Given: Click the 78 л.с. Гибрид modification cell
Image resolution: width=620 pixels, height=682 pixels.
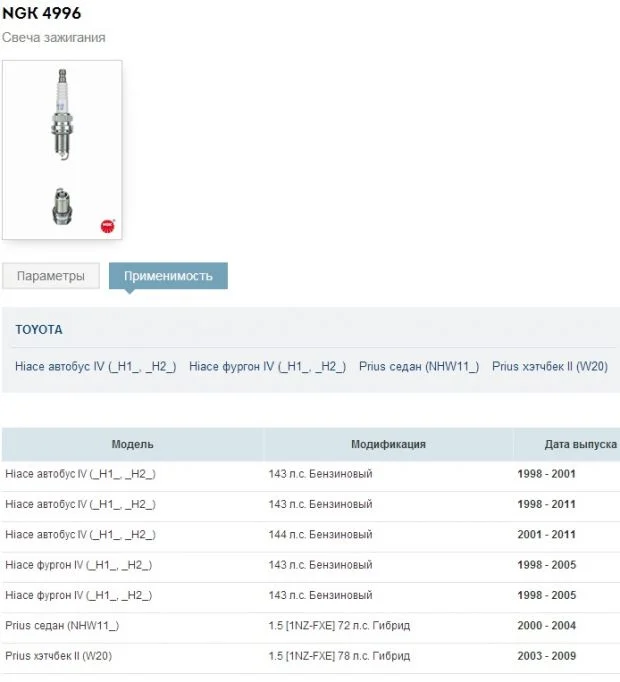Looking at the screenshot, I should point(339,656).
